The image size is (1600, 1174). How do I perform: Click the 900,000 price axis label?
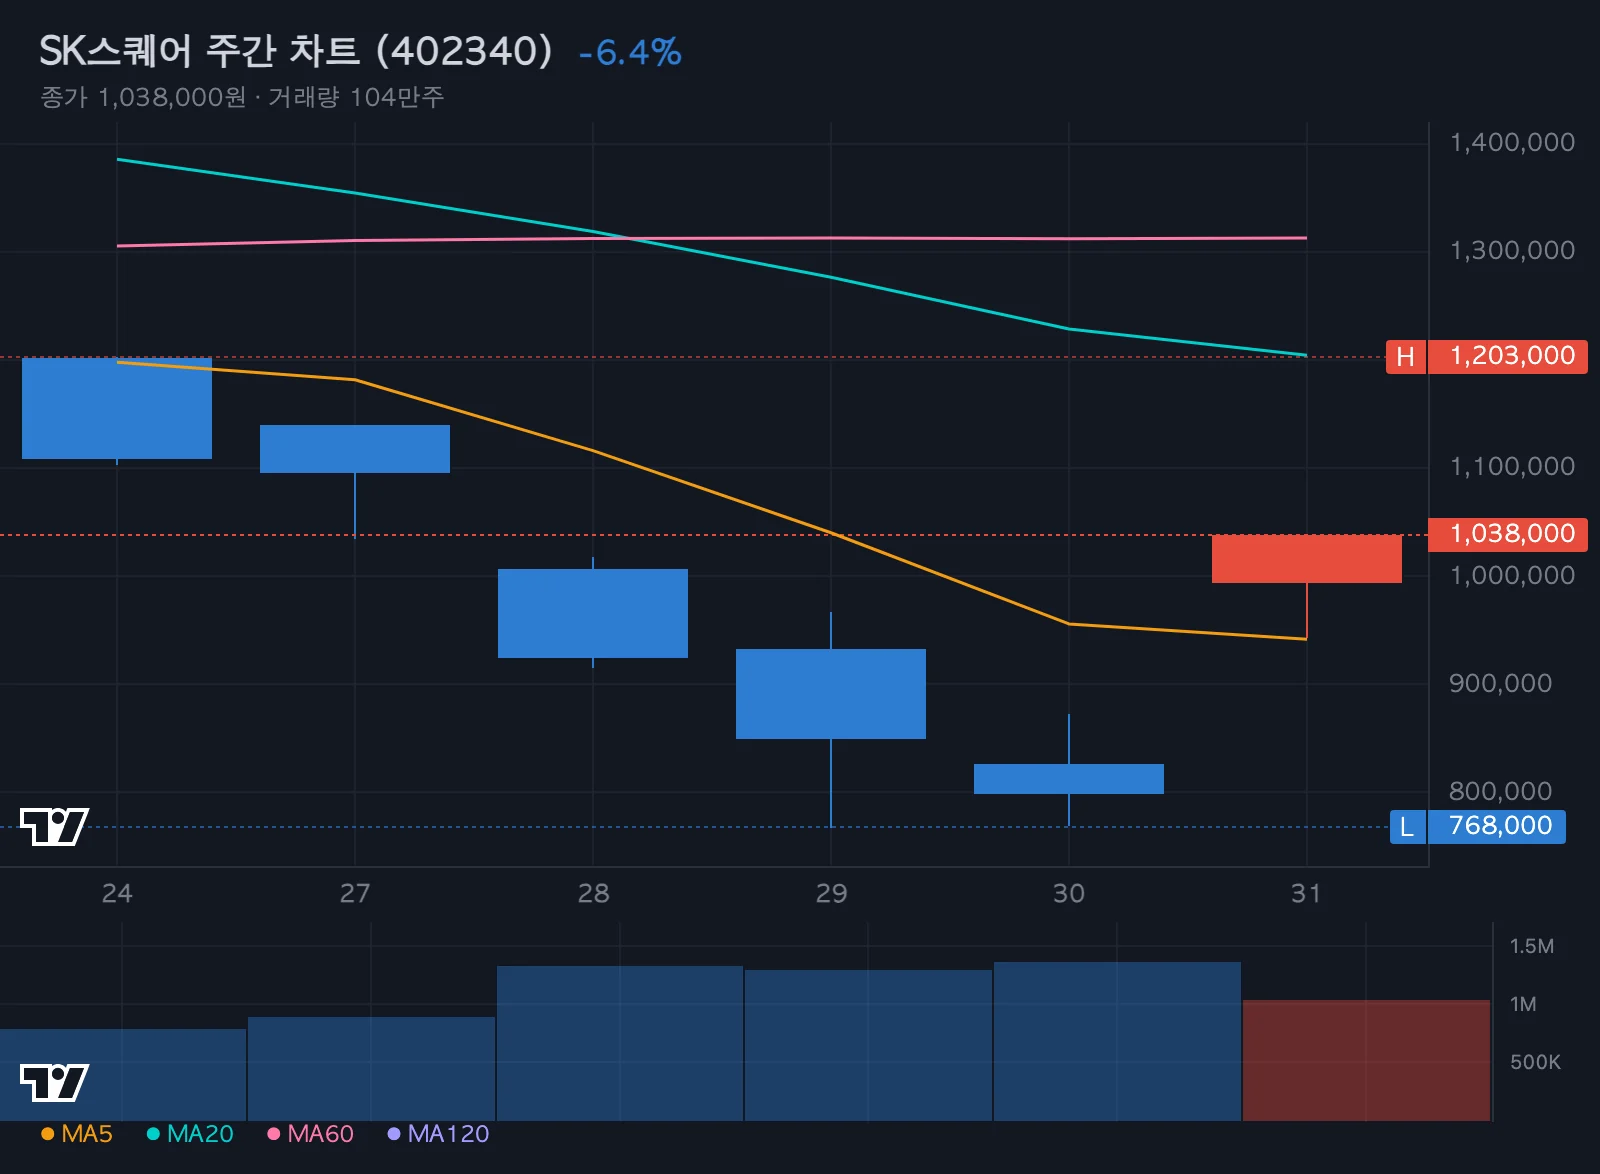click(x=1500, y=683)
